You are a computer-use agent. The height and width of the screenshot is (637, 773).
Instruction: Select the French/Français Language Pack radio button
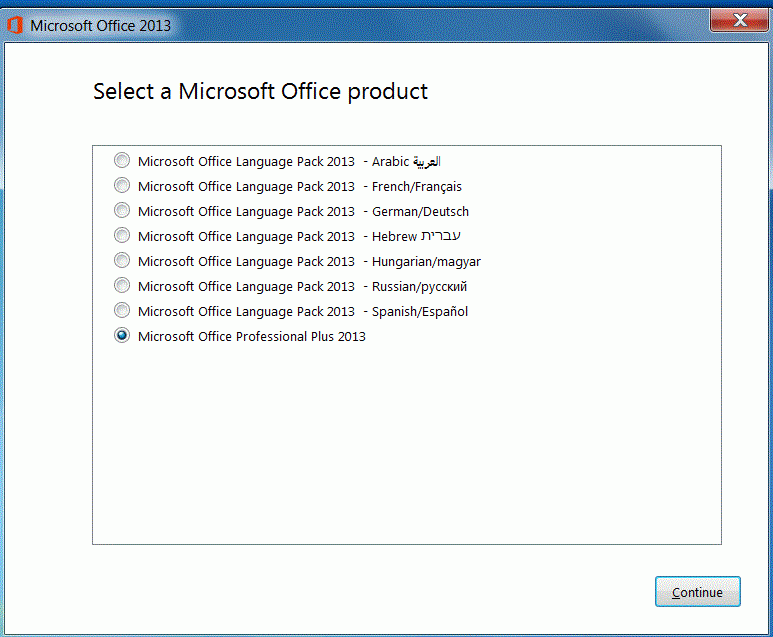click(x=122, y=185)
